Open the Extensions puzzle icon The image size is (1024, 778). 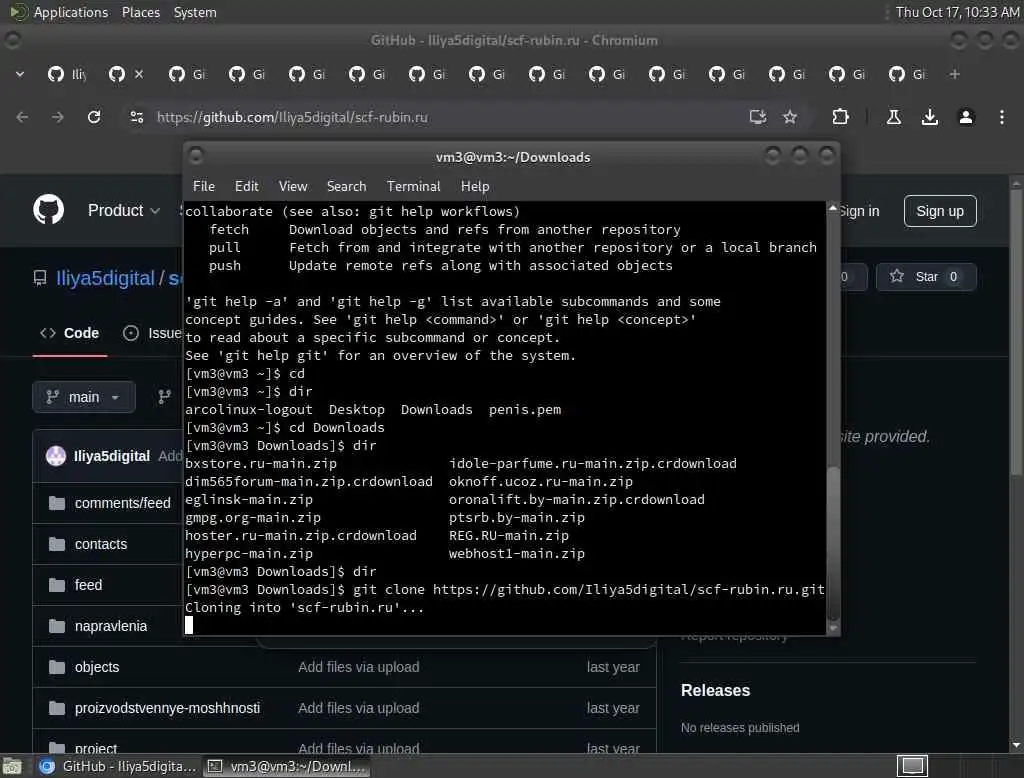[840, 117]
